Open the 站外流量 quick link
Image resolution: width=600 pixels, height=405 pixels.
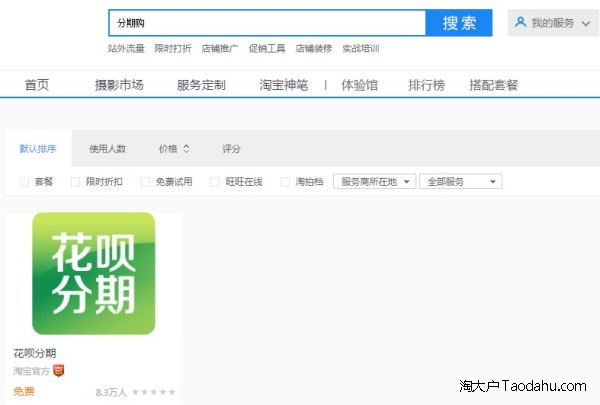click(x=126, y=49)
